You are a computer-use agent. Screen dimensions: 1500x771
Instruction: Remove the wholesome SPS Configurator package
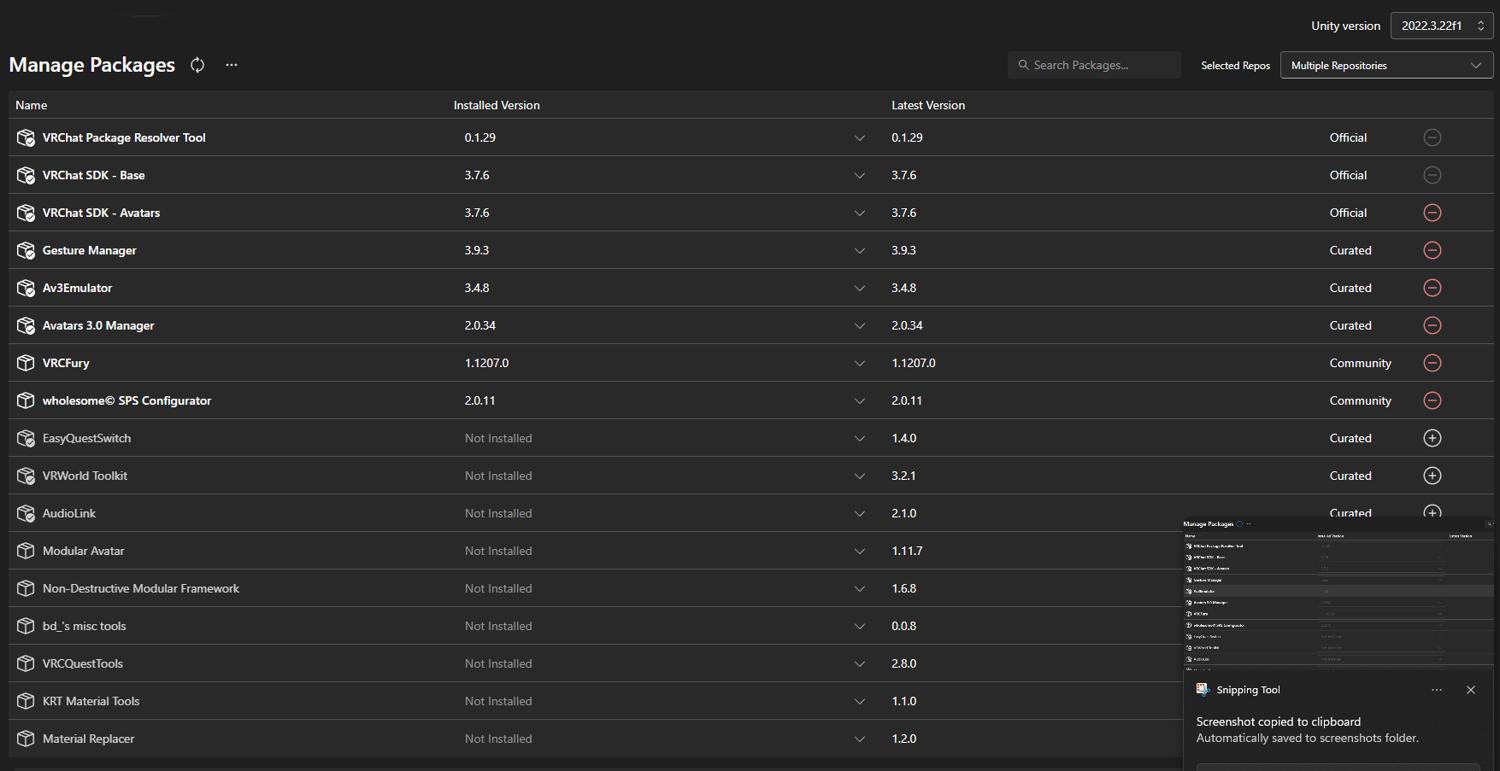point(1432,400)
